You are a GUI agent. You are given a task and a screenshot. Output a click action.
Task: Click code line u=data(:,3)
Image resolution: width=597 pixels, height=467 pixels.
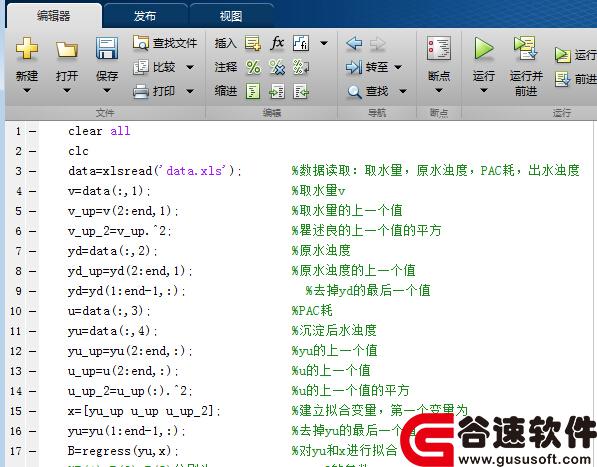pyautogui.click(x=109, y=311)
